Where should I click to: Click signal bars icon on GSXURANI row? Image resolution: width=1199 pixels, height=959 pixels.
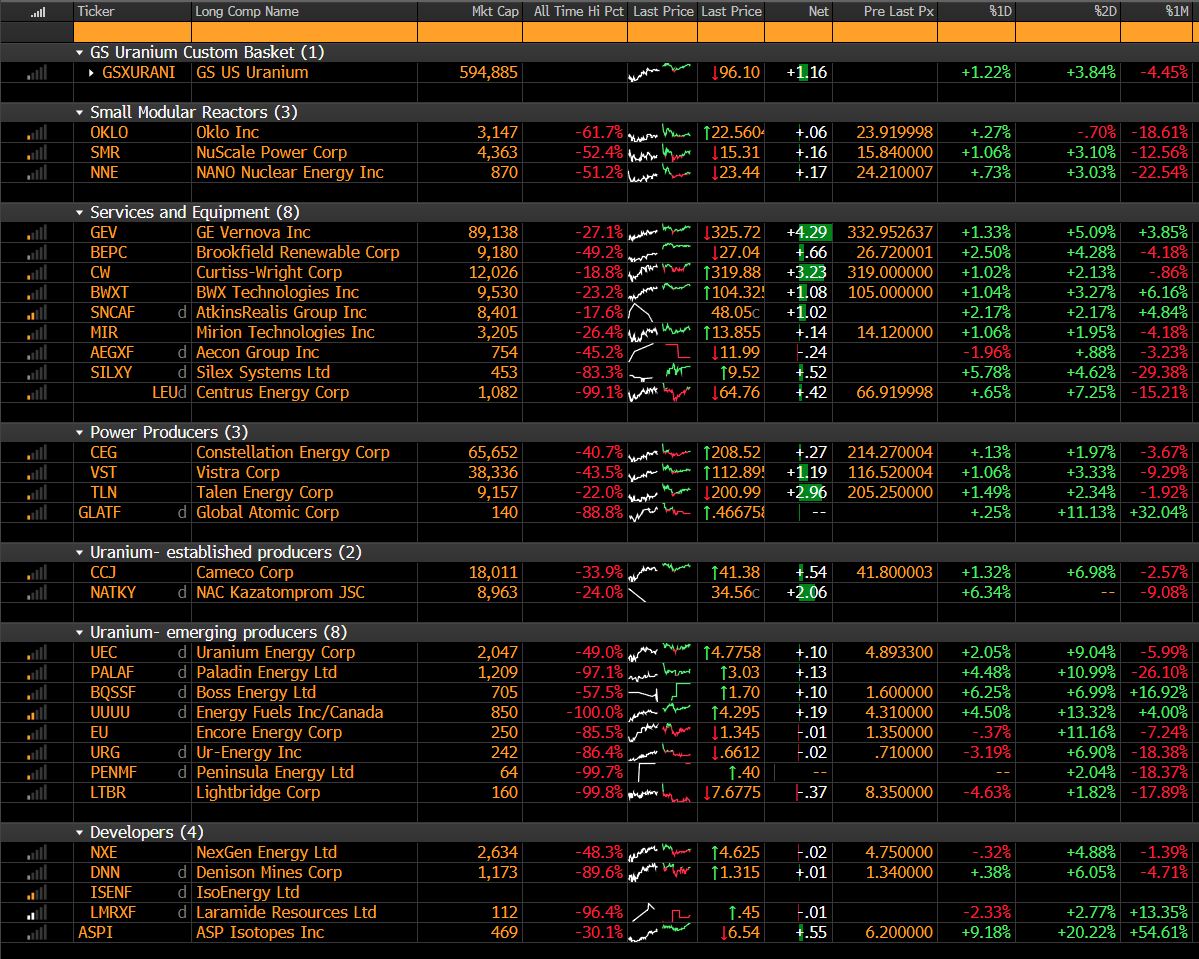coord(36,73)
